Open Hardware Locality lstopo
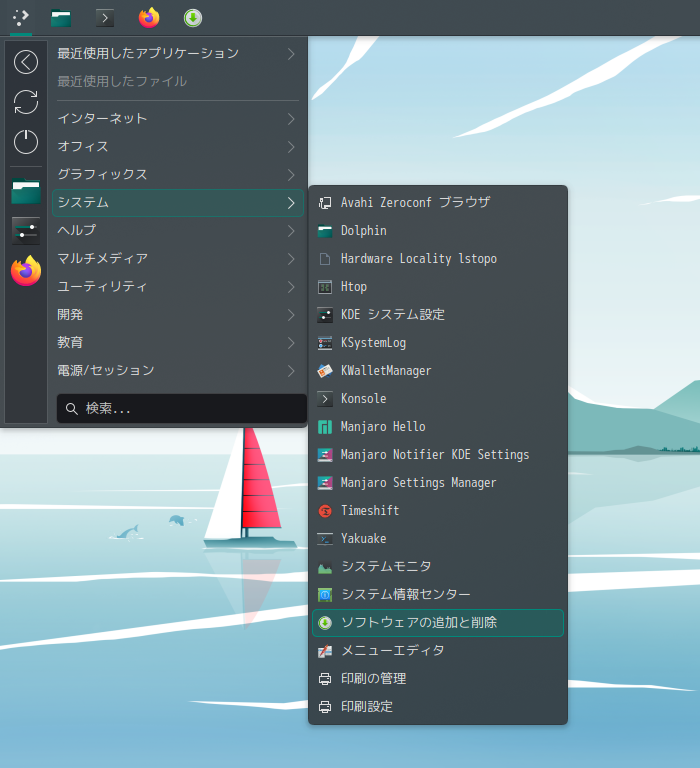 [438, 259]
